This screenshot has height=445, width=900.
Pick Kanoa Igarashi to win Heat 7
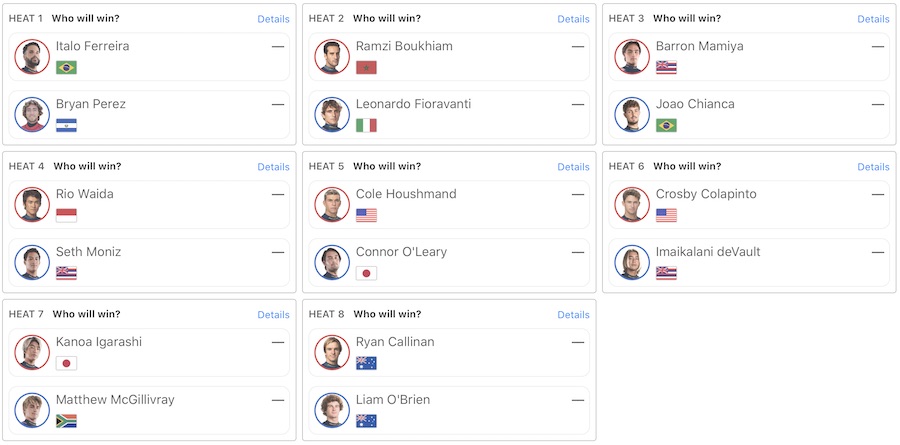[150, 352]
